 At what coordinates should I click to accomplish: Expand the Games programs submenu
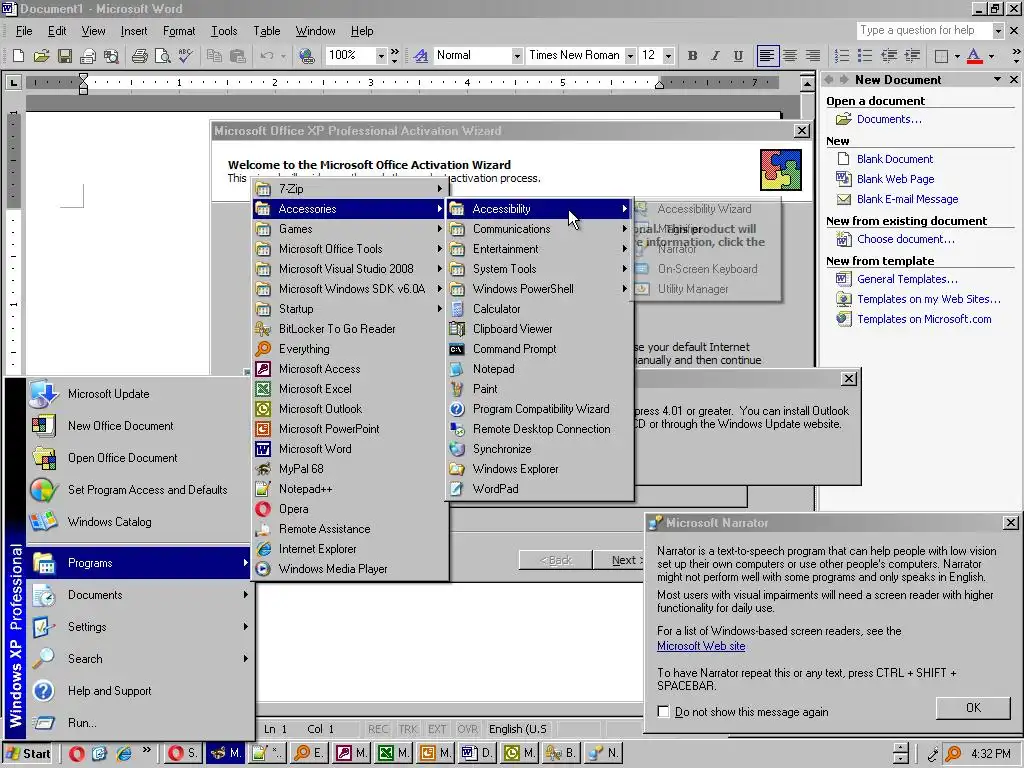pyautogui.click(x=351, y=229)
